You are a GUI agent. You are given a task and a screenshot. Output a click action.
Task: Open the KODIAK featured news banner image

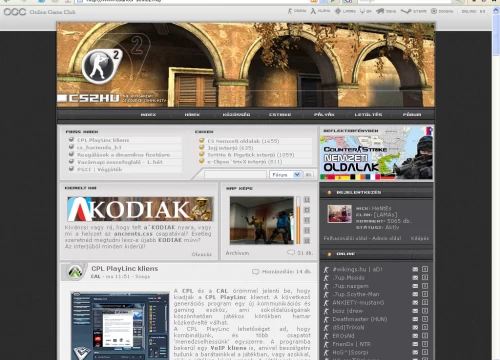(140, 209)
